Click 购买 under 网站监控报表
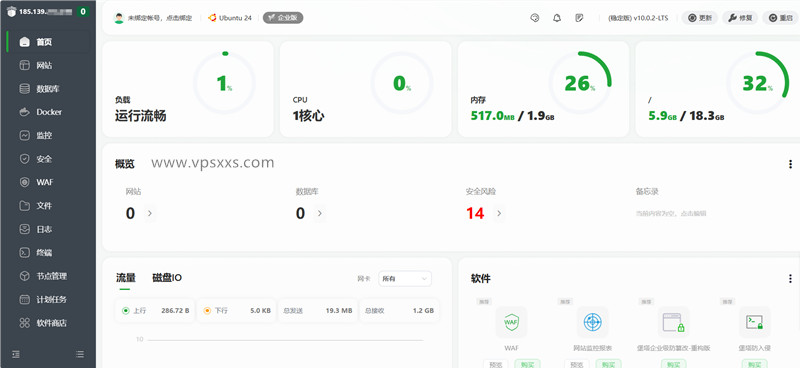This screenshot has height=368, width=800. (608, 364)
